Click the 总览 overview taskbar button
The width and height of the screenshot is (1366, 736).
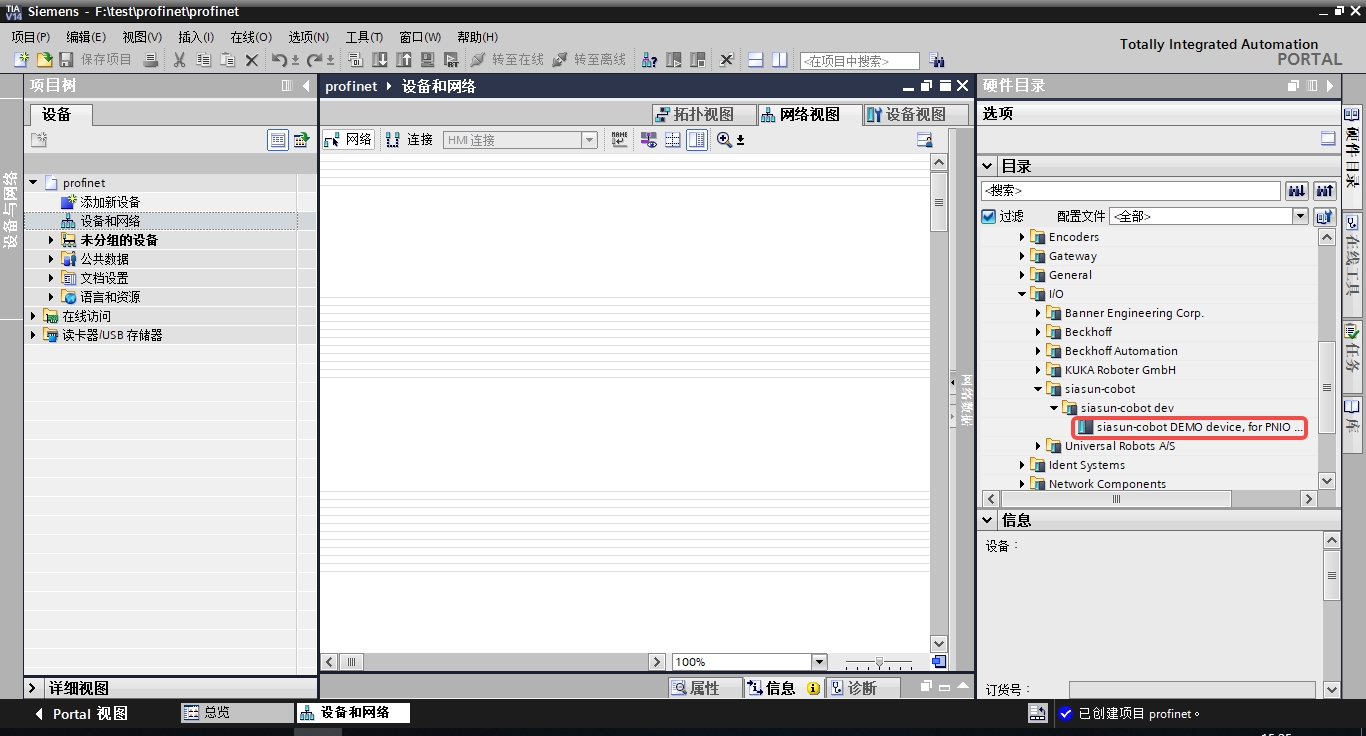click(236, 713)
